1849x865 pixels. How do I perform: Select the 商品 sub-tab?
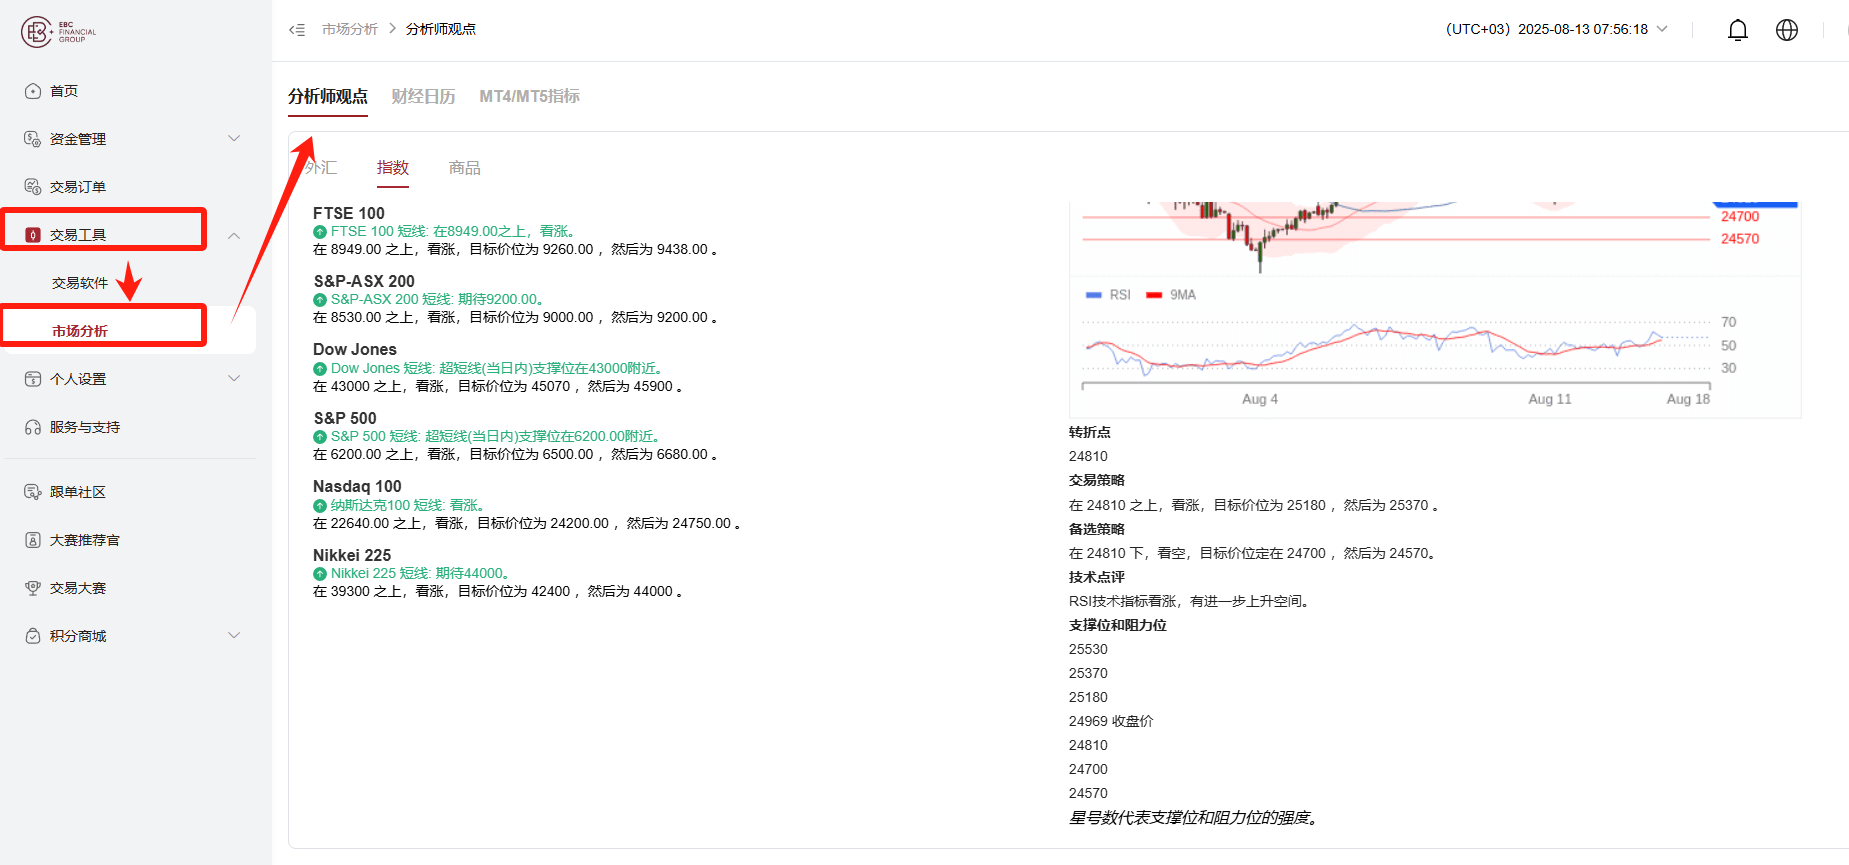tap(465, 168)
